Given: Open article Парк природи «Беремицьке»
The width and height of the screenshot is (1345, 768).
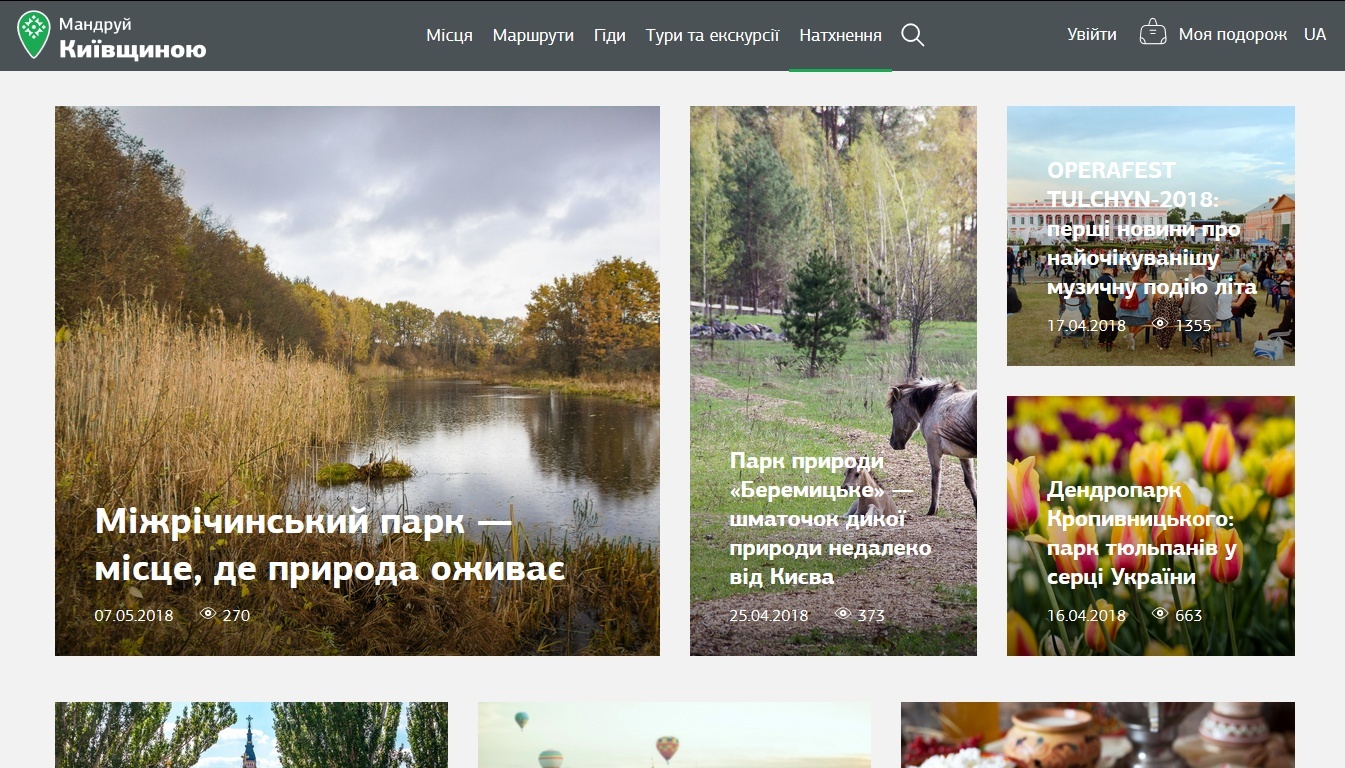Looking at the screenshot, I should tap(830, 519).
